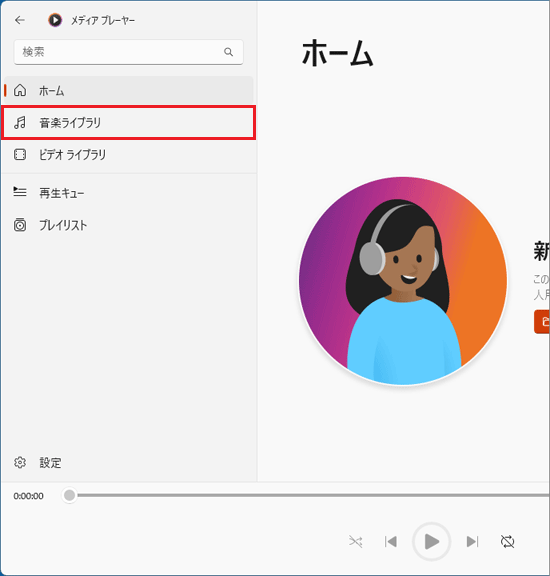
Task: Focus the 検索 search field
Action: click(x=128, y=52)
